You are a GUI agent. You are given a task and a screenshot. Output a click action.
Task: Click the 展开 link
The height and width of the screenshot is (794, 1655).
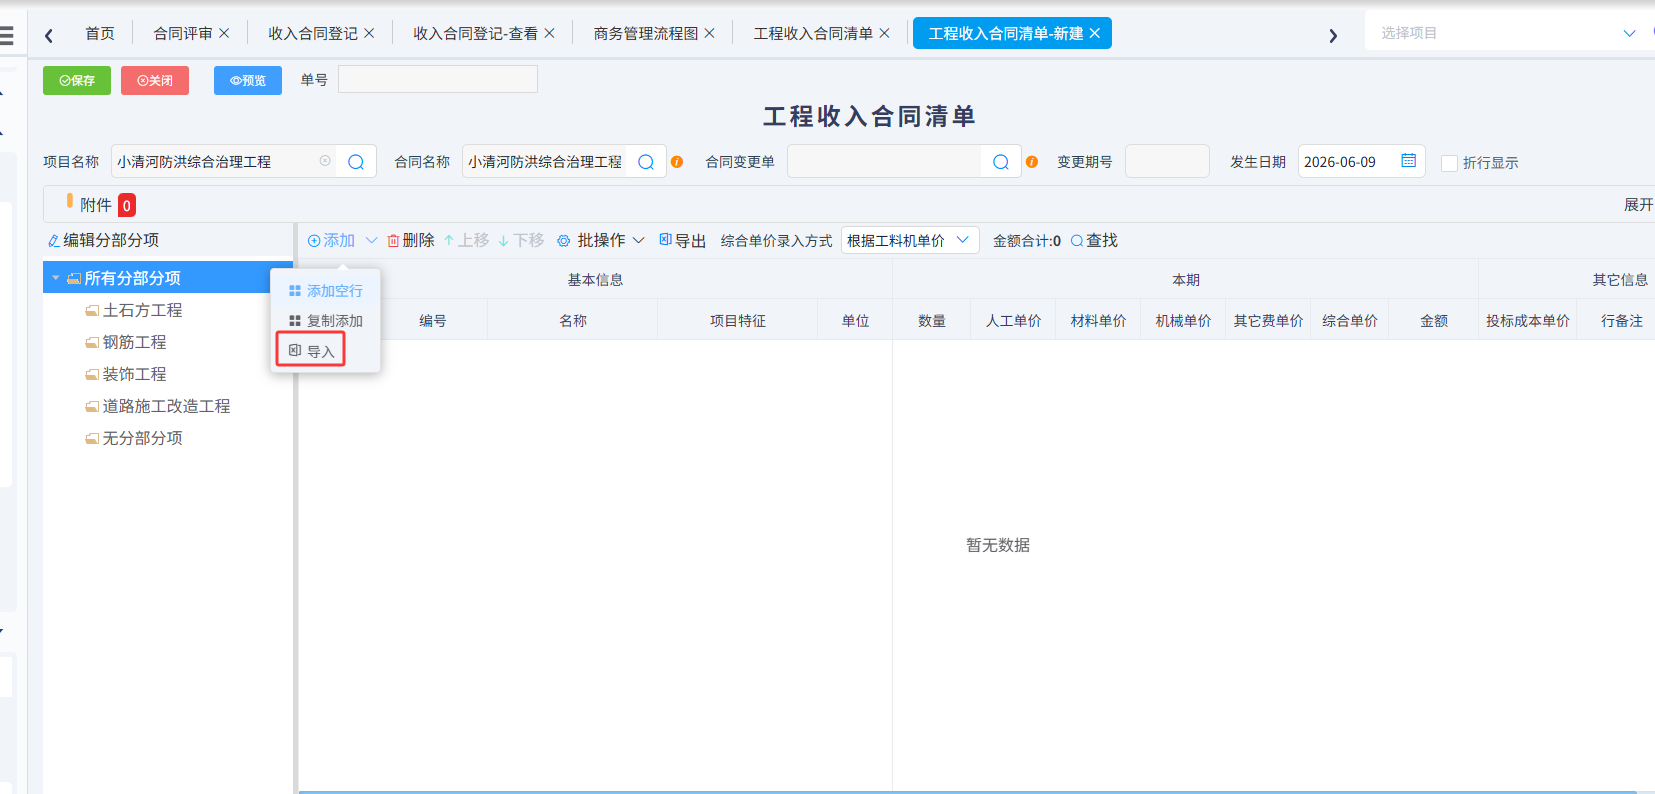point(1638,204)
